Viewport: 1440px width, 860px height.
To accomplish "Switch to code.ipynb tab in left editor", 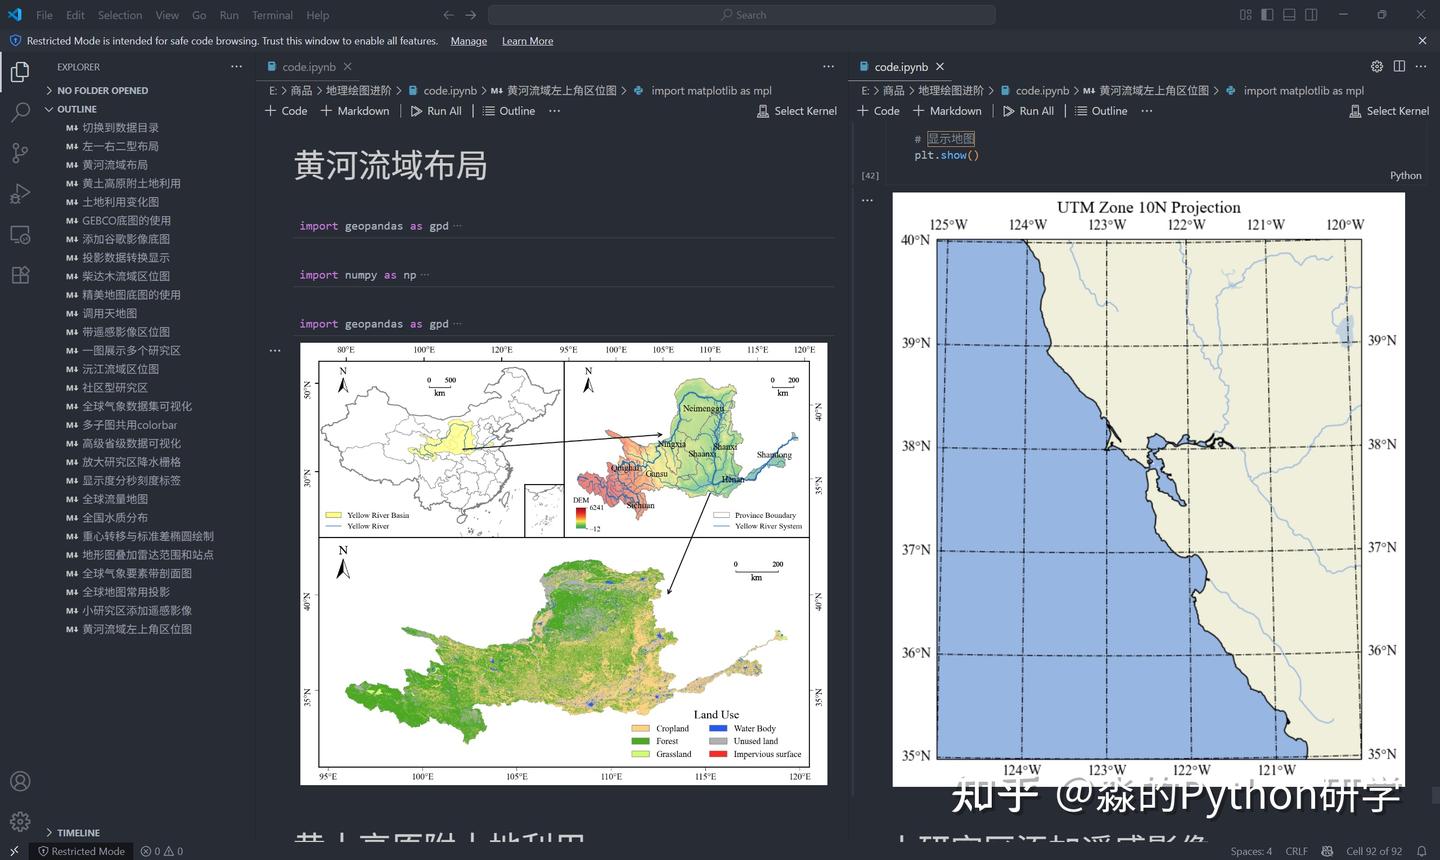I will pyautogui.click(x=308, y=67).
